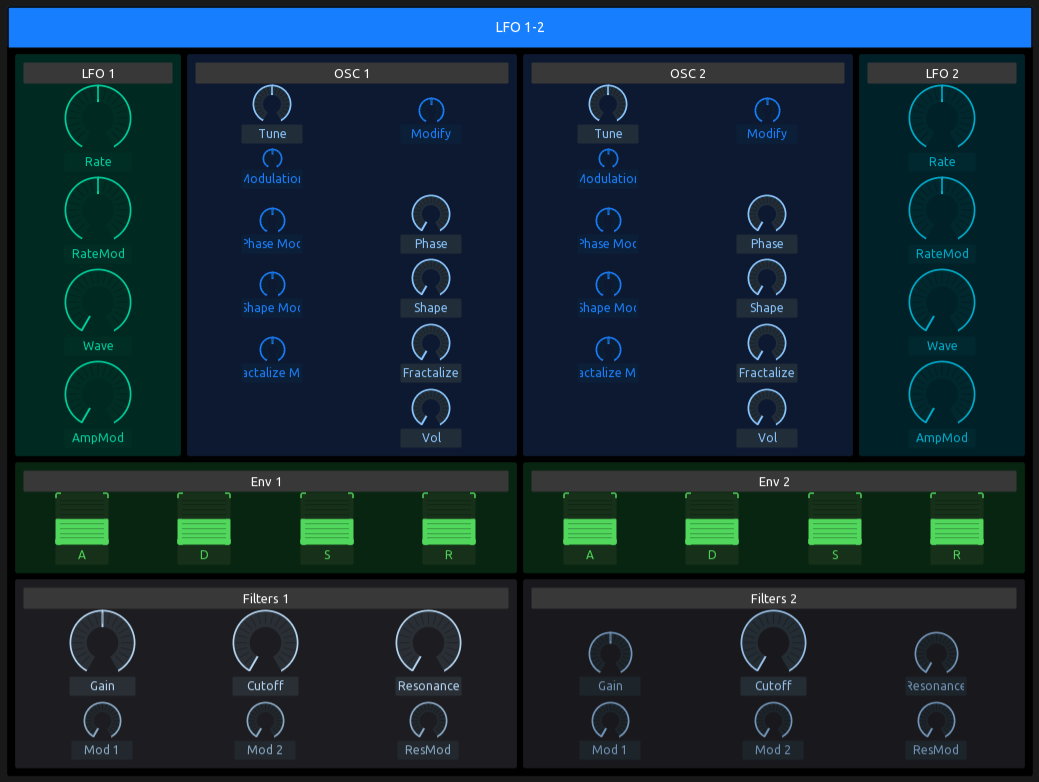Click the Env 1 Release slider

pyautogui.click(x=449, y=519)
